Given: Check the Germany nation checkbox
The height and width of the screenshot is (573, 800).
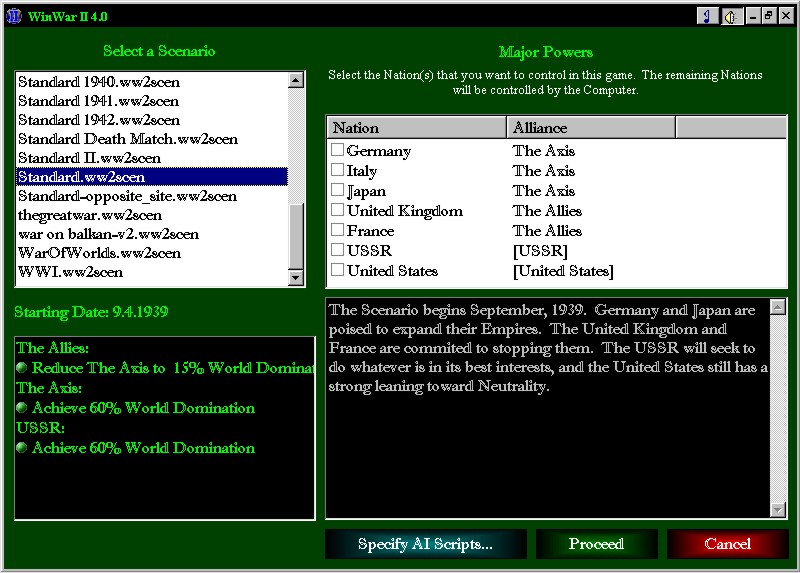Looking at the screenshot, I should click(x=337, y=150).
